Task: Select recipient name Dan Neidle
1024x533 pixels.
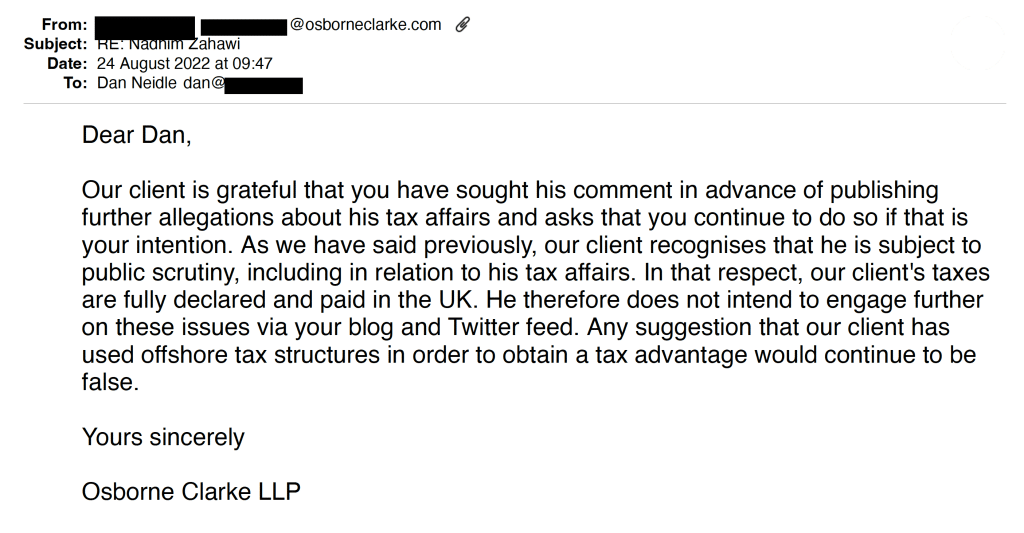Action: click(136, 84)
